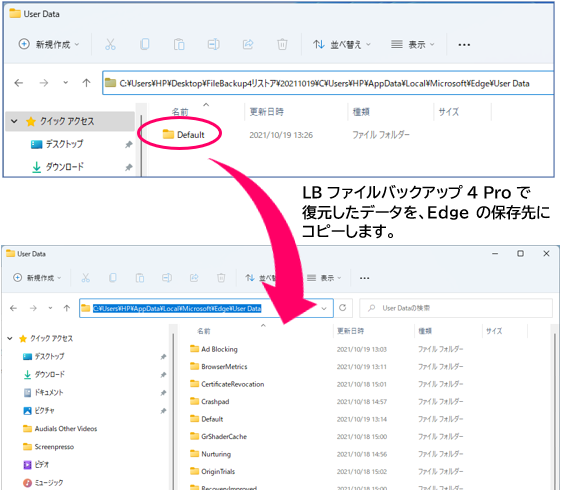Select デスクトップ in bottom window sidebar
Viewport: 562px width, 493px height.
click(44, 356)
